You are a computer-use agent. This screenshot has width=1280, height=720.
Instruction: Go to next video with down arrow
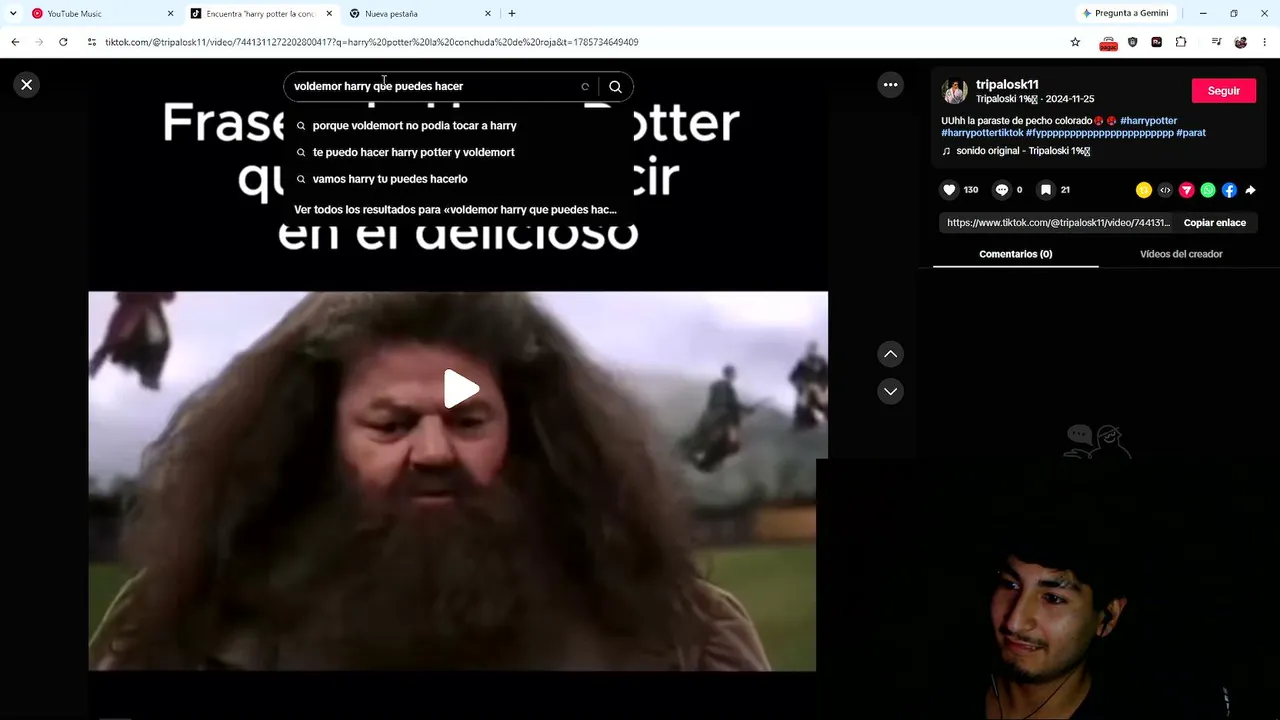coord(890,391)
